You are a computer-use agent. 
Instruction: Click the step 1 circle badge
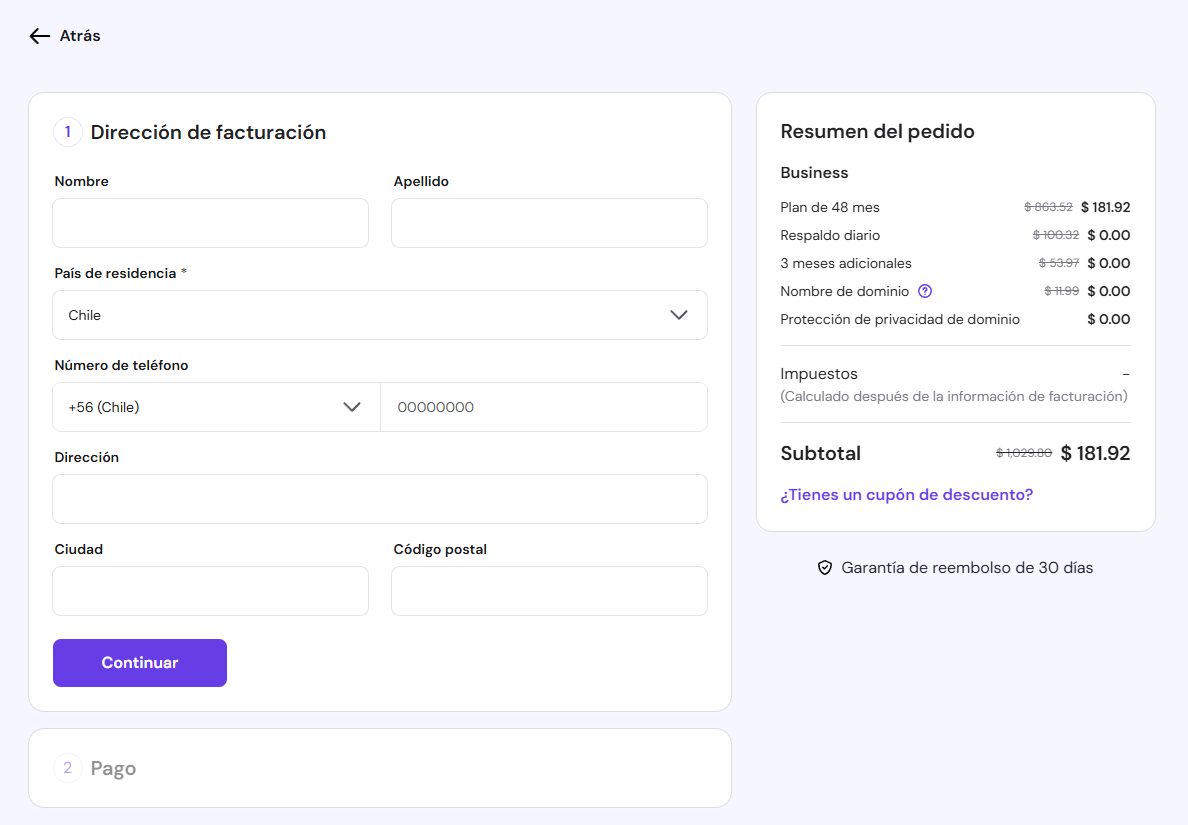pos(68,132)
